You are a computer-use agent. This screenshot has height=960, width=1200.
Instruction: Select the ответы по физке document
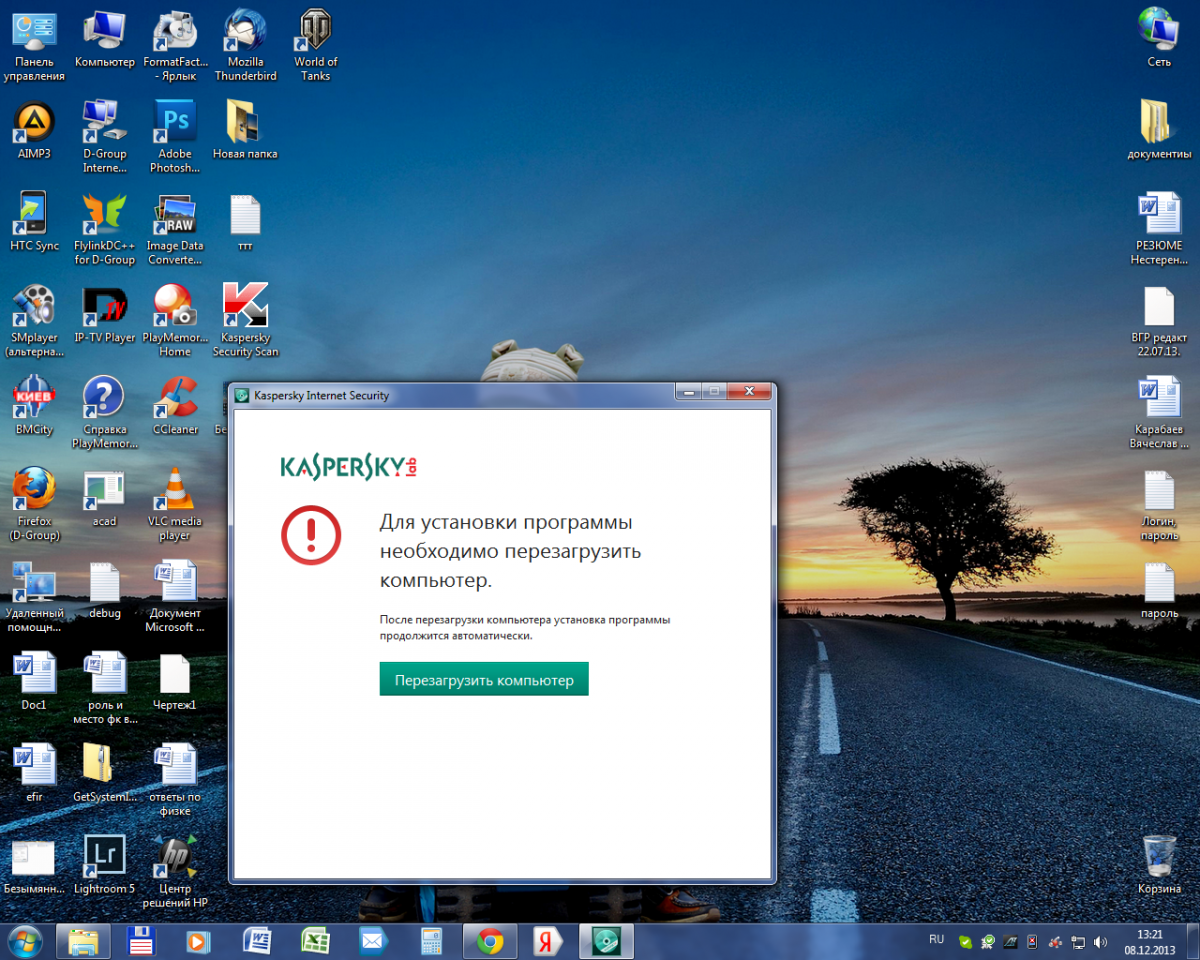click(175, 781)
